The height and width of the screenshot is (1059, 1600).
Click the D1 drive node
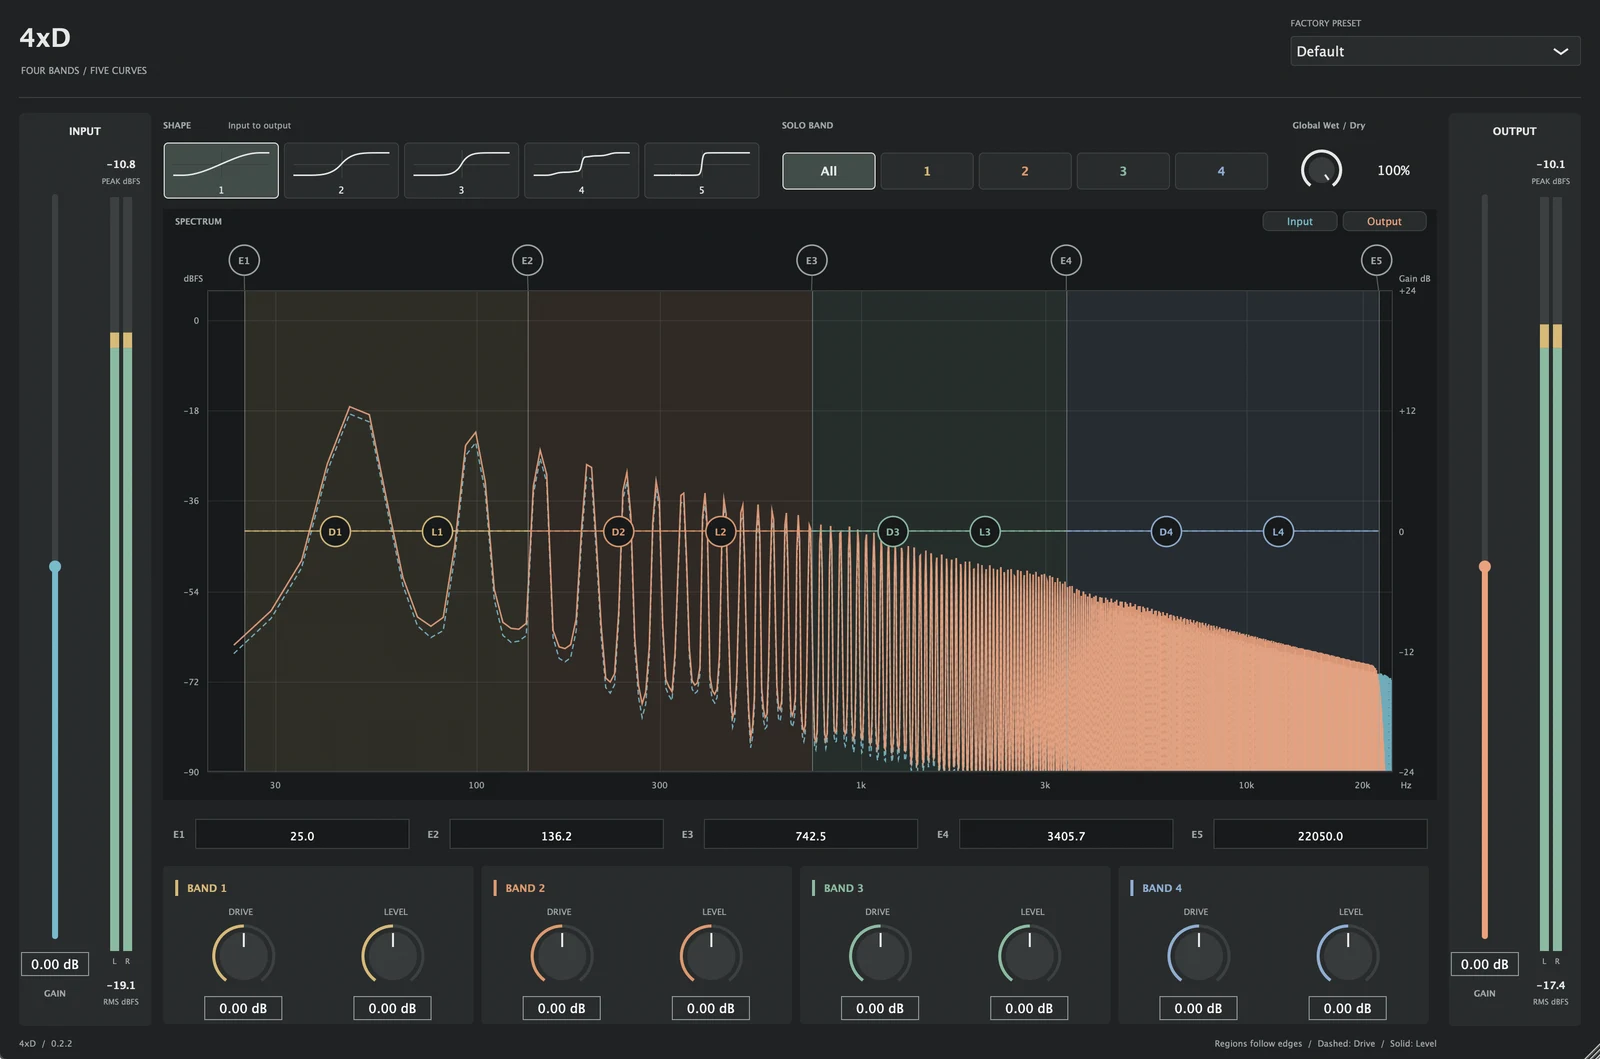click(335, 532)
